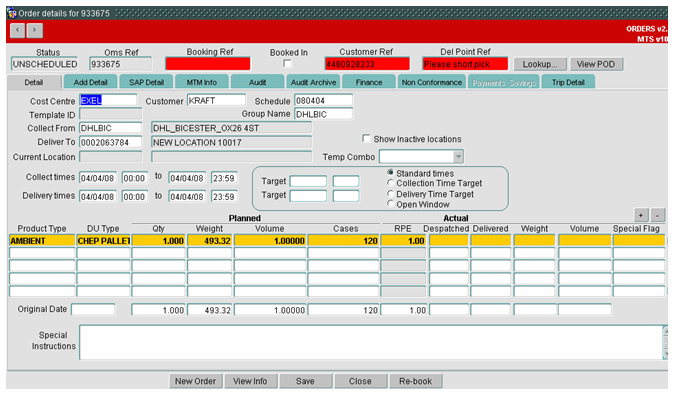Click the View Info button
The height and width of the screenshot is (397, 674).
(x=250, y=381)
